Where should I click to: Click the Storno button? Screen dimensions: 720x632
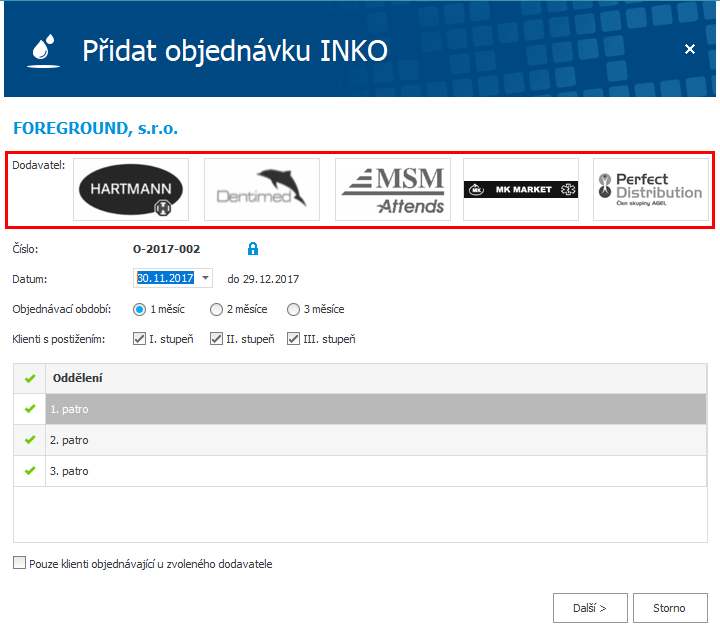[x=670, y=608]
